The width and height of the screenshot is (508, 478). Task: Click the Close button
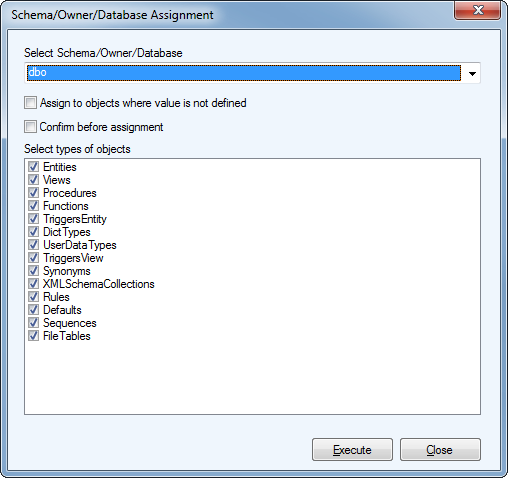[440, 450]
